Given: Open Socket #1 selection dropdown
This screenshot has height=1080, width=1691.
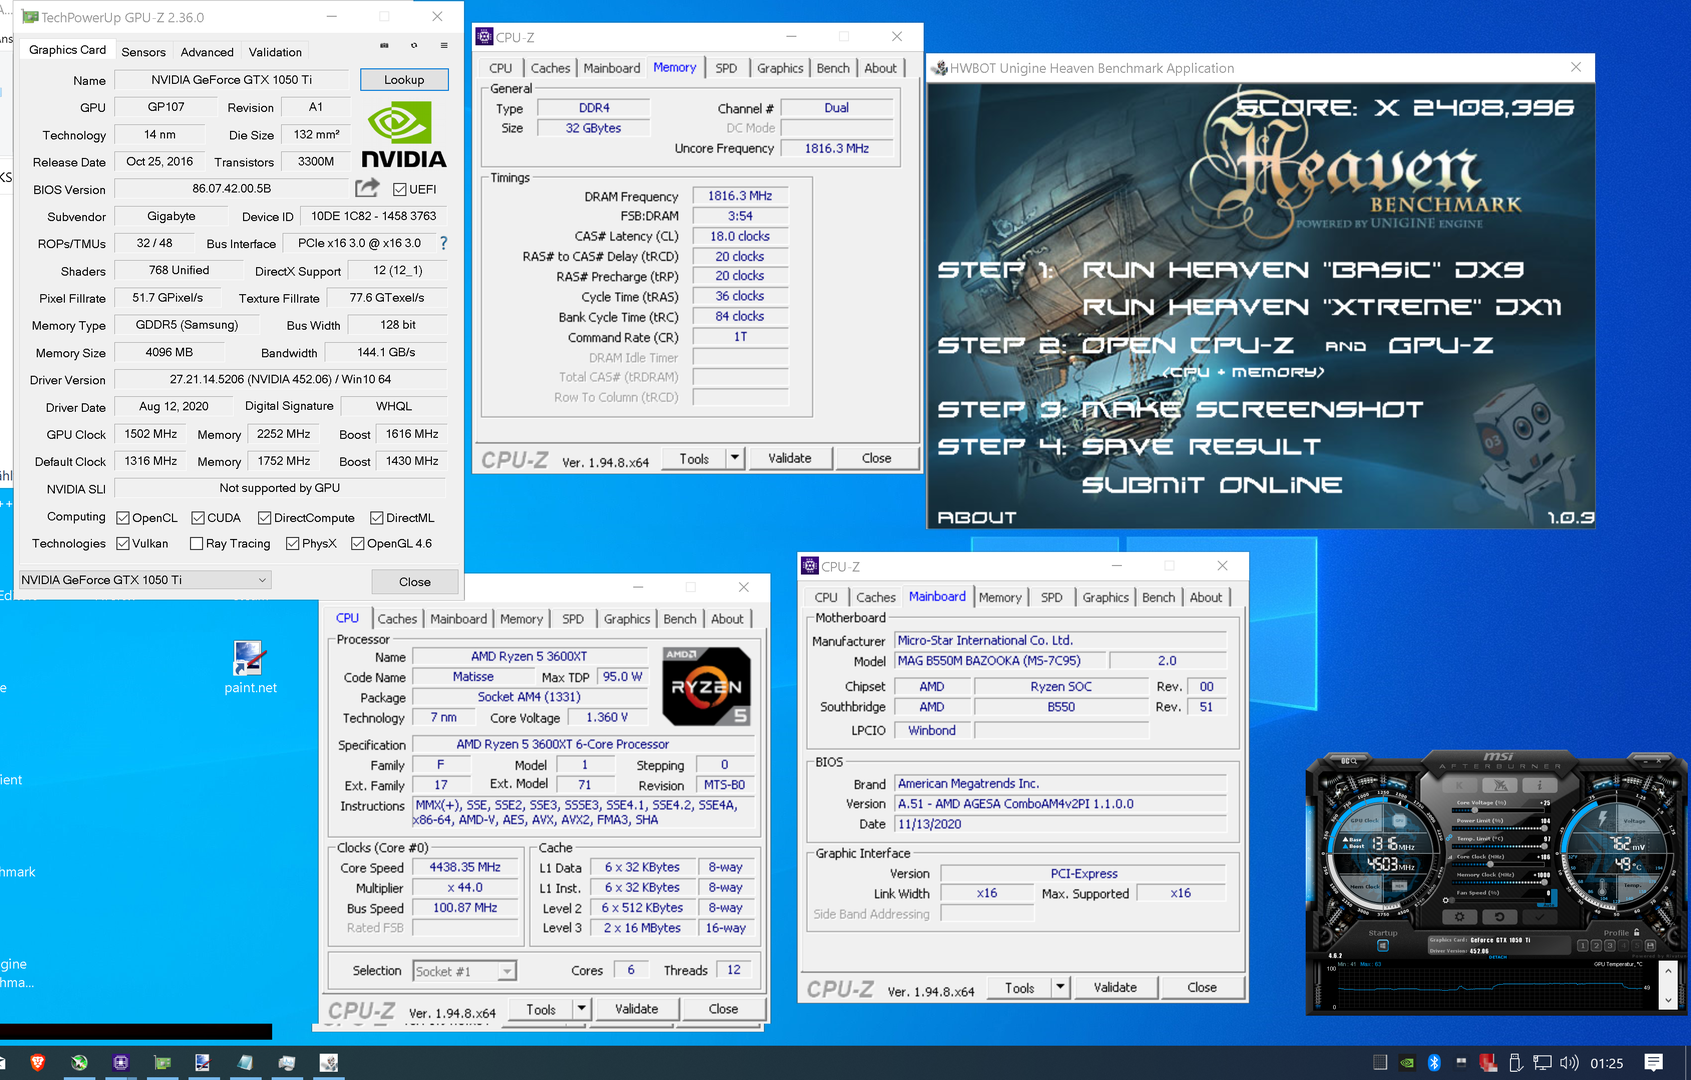Looking at the screenshot, I should (x=465, y=971).
